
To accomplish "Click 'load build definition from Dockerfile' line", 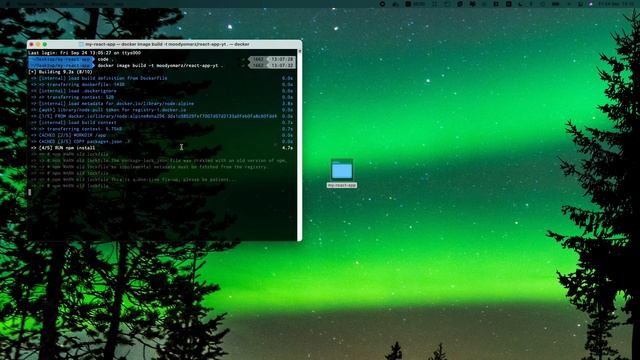I will click(x=99, y=78).
